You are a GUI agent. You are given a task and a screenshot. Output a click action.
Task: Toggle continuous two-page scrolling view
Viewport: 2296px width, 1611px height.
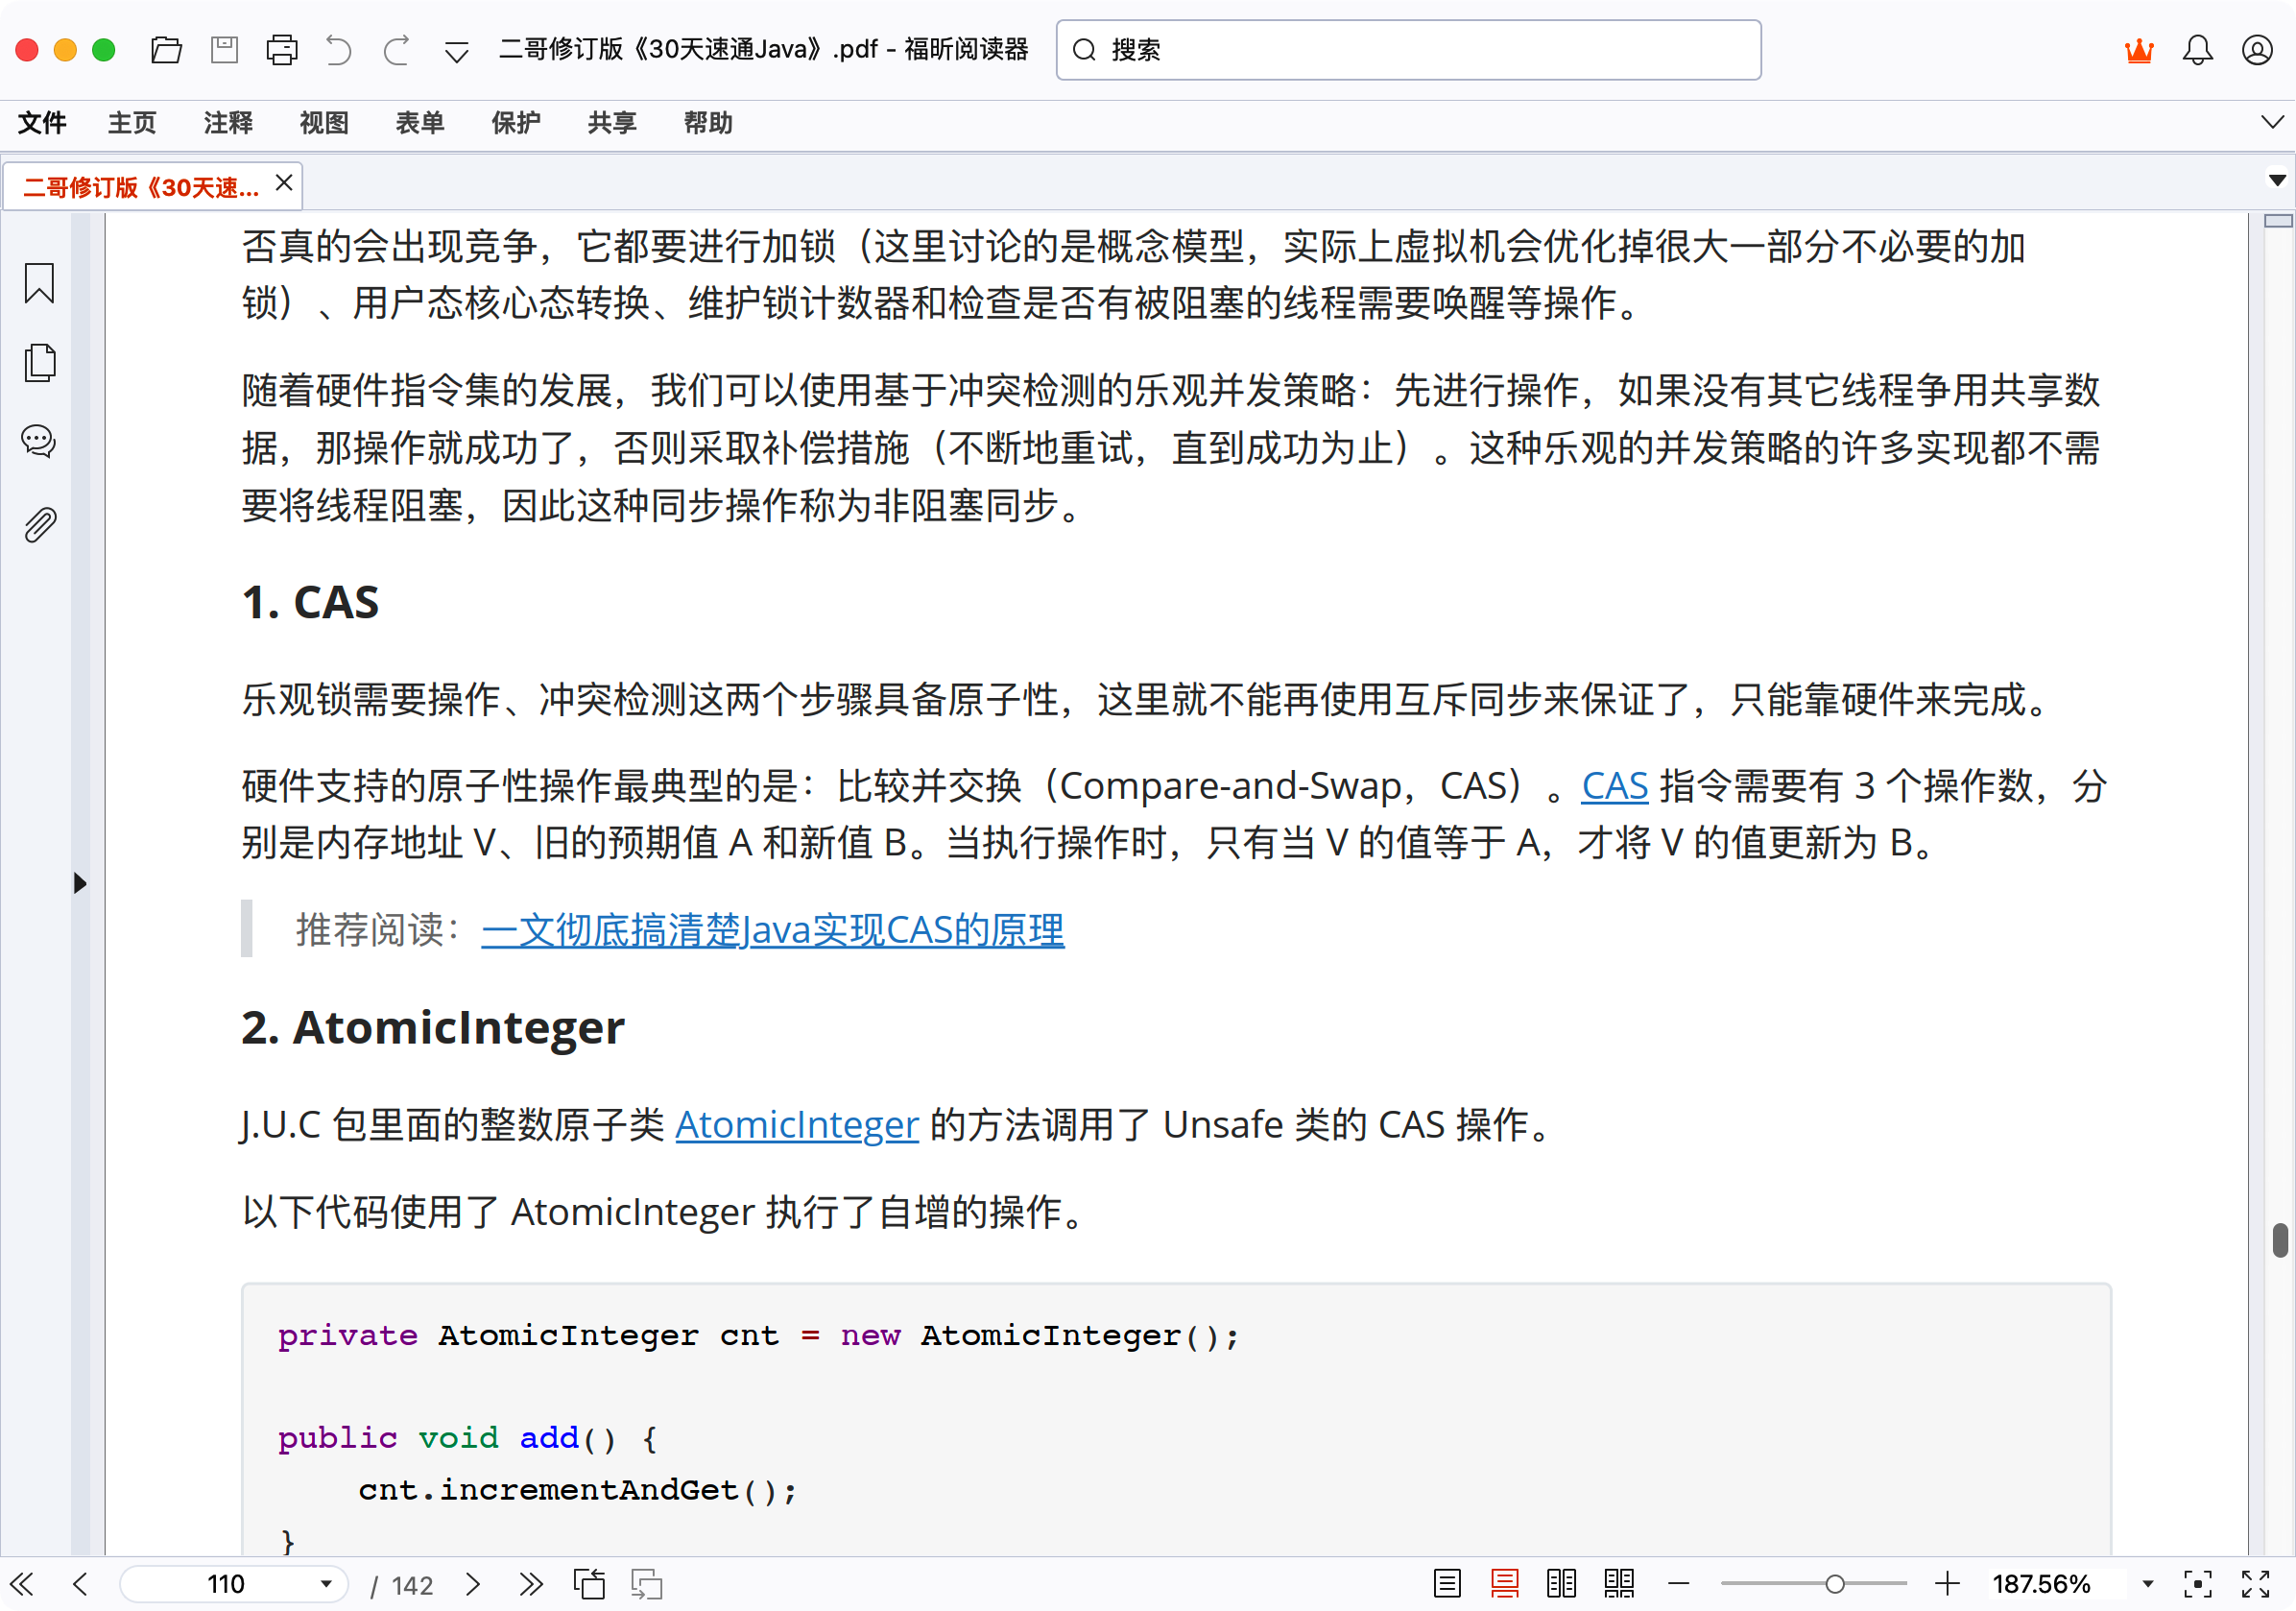click(x=1618, y=1583)
